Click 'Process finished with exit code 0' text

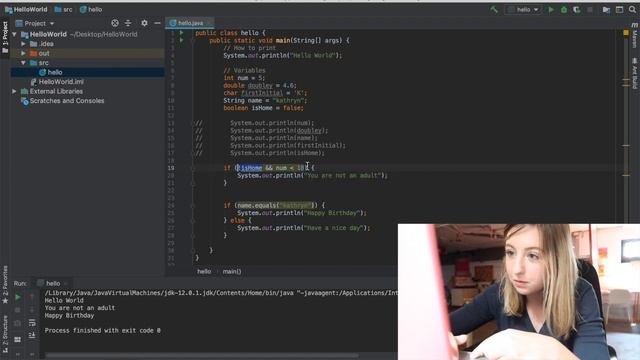tap(102, 331)
